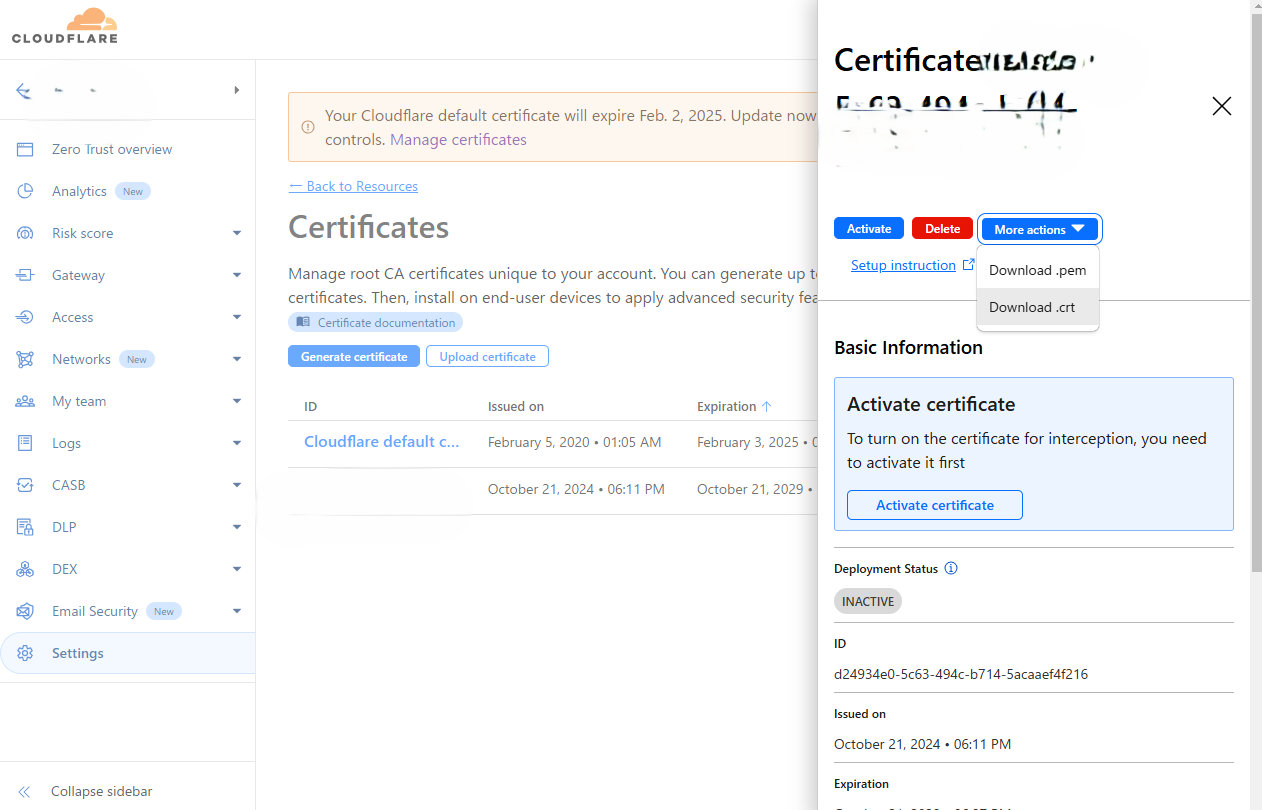The width and height of the screenshot is (1262, 810).
Task: Follow the Back to Resources link
Action: click(x=353, y=186)
